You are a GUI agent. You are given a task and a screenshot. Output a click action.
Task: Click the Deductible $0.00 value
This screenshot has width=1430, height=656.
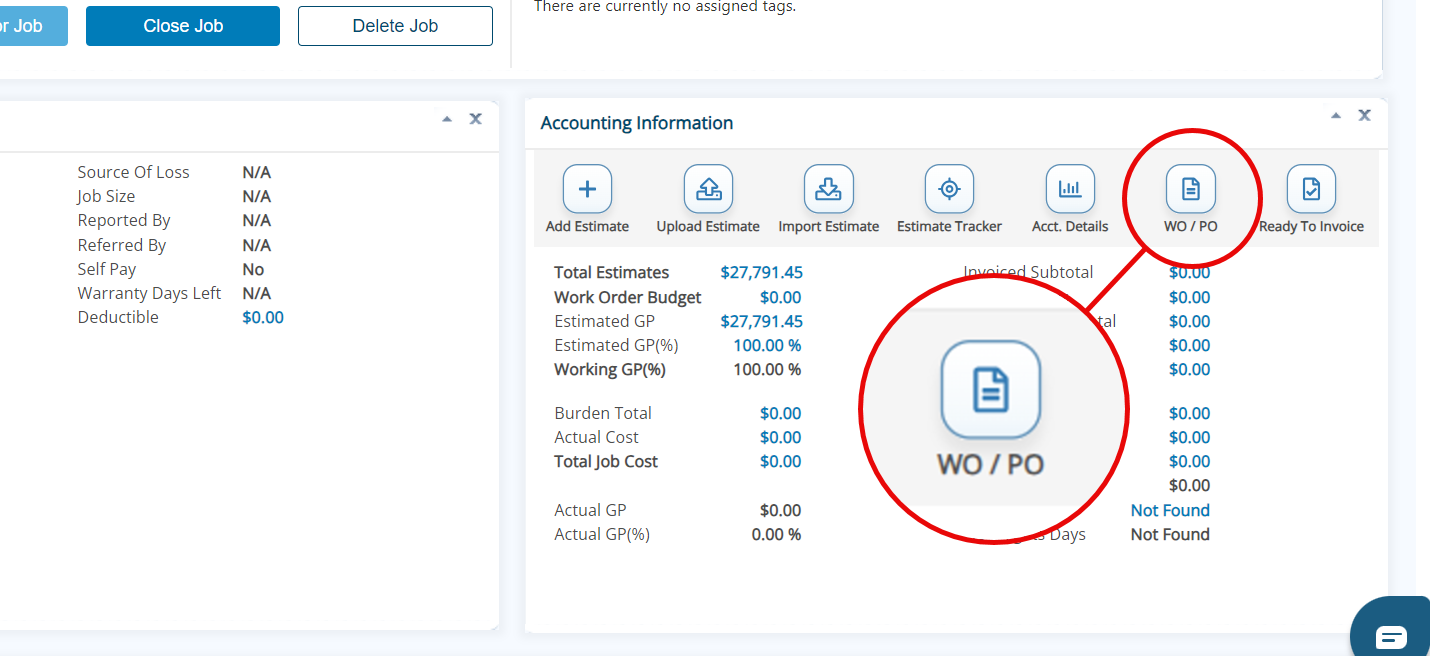pyautogui.click(x=263, y=317)
